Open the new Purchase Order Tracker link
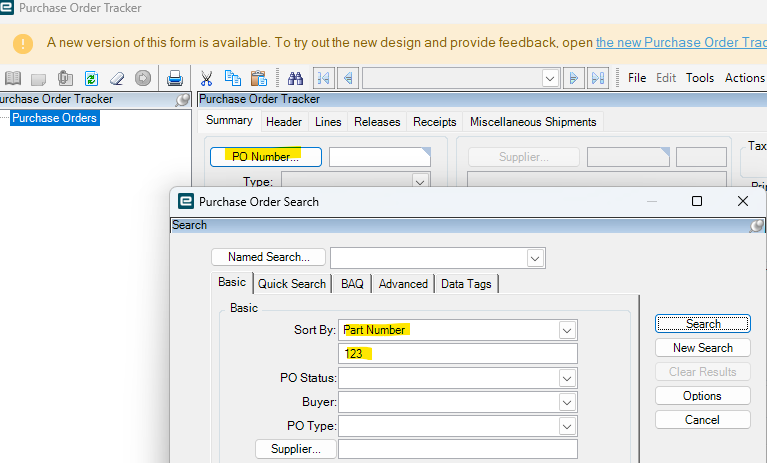 pyautogui.click(x=681, y=43)
